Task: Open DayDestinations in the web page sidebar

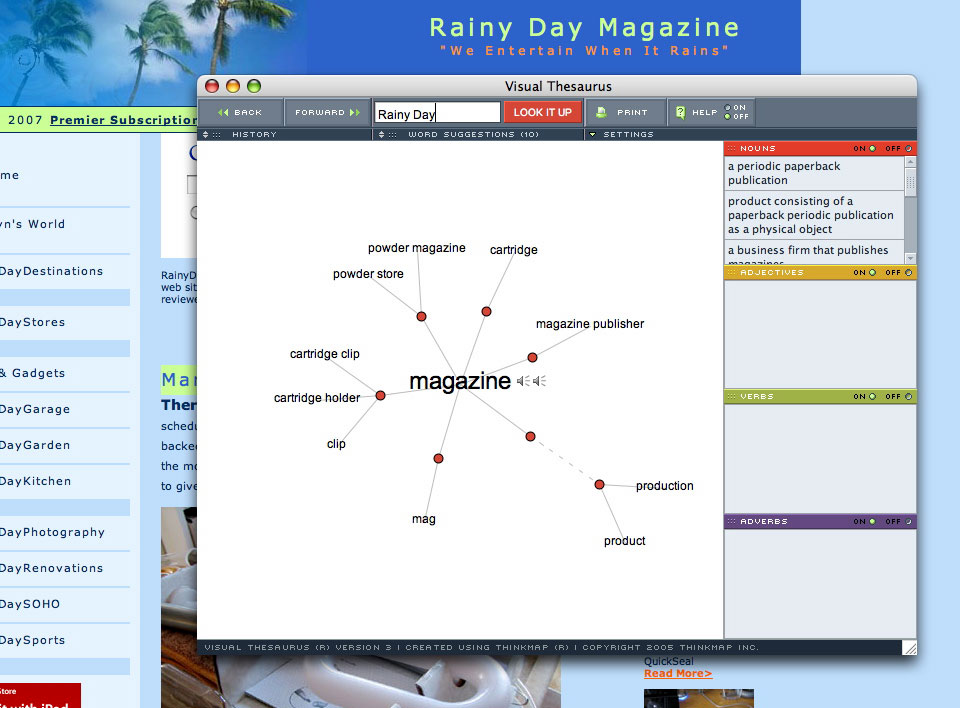Action: point(51,271)
